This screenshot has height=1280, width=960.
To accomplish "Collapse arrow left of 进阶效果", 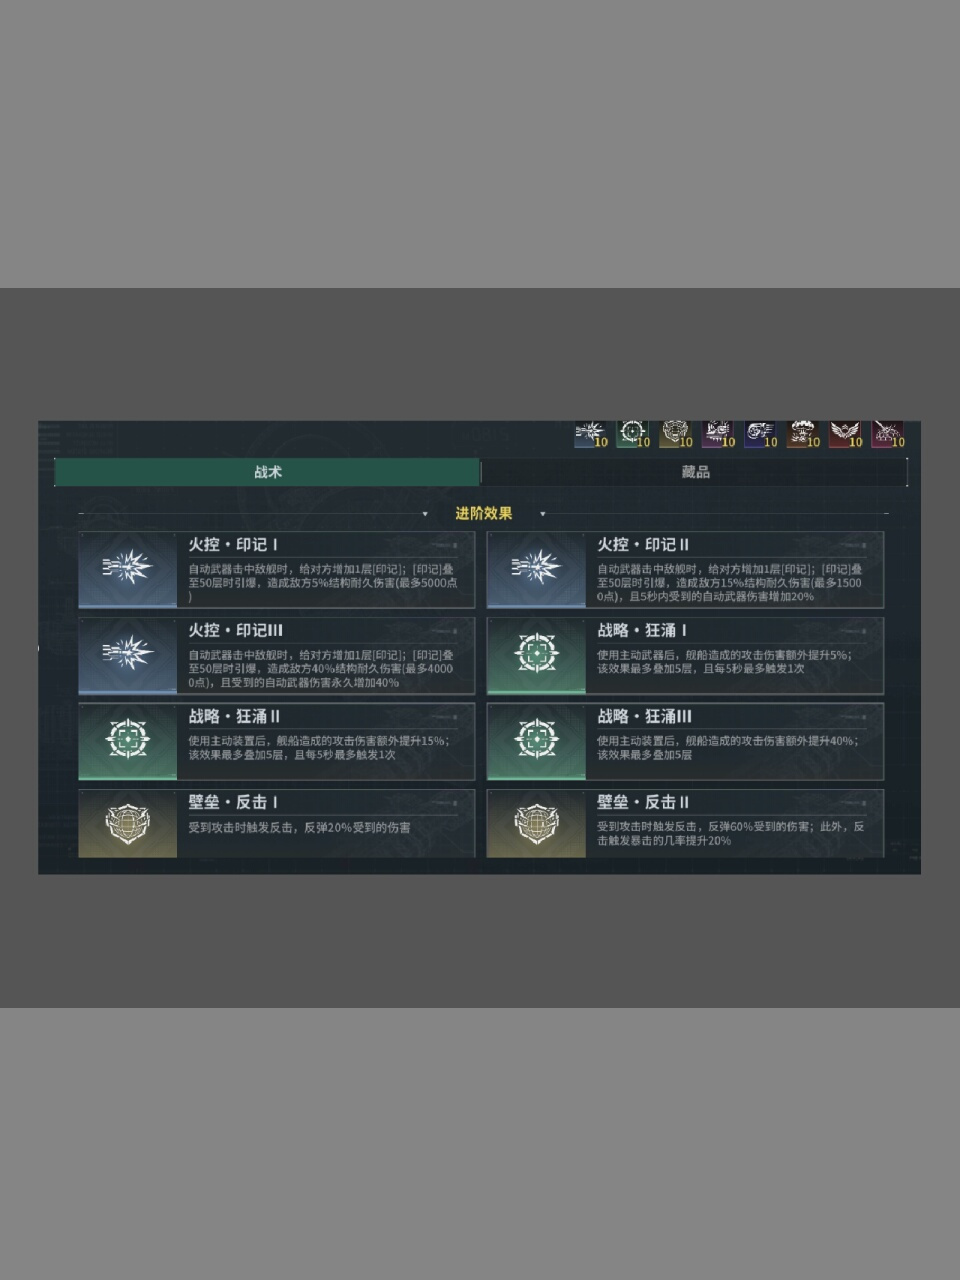I will [425, 514].
